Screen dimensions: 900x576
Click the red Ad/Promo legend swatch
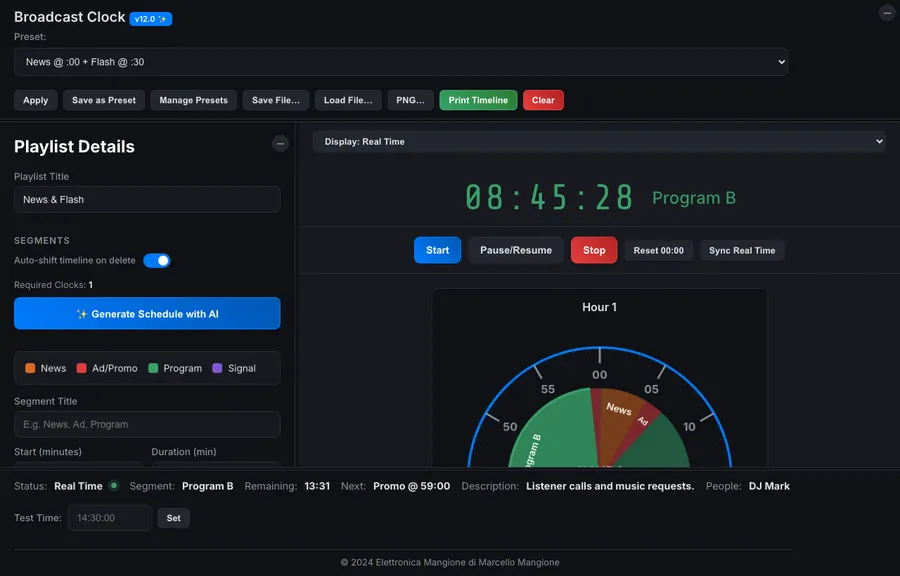[82, 368]
